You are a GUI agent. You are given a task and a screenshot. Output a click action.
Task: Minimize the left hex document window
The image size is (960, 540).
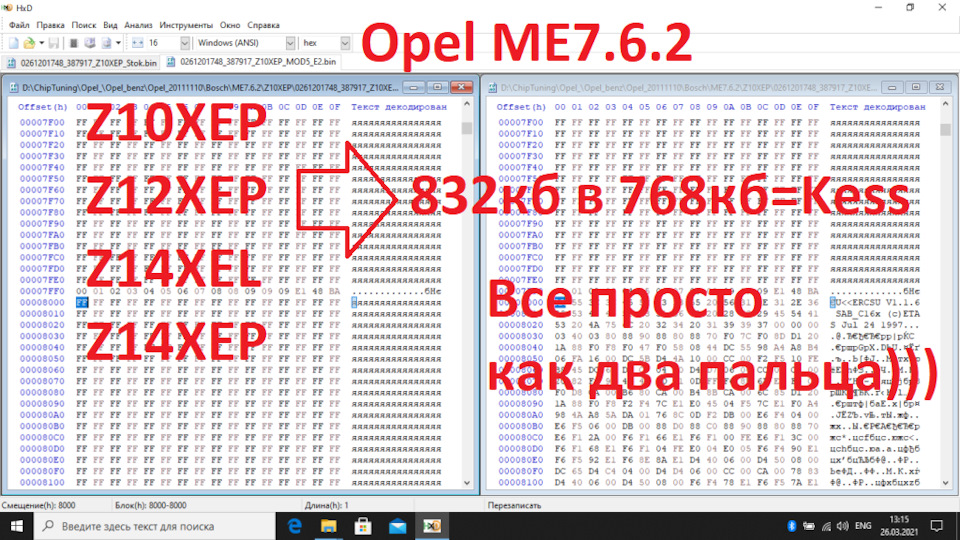(414, 88)
